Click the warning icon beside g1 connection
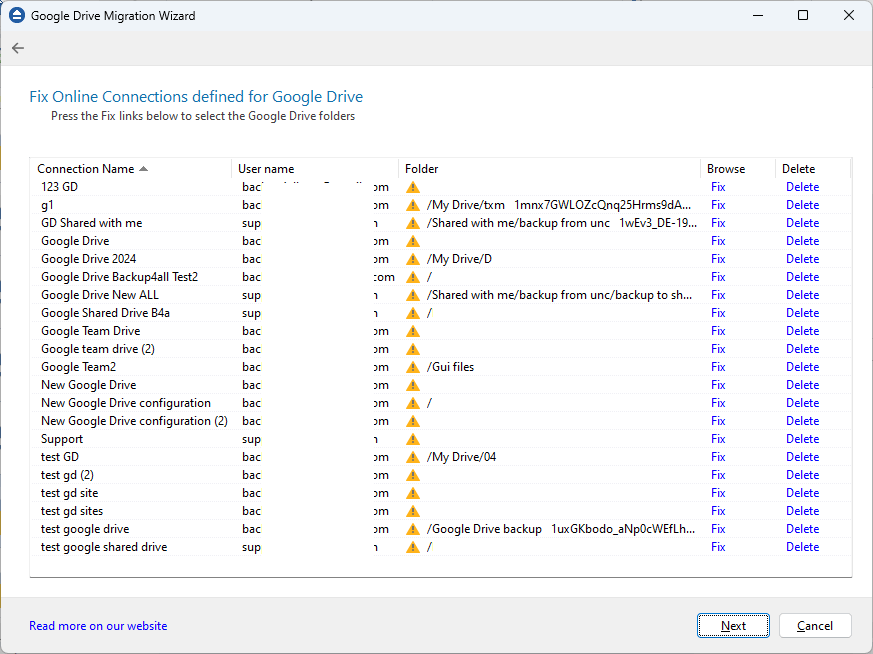The height and width of the screenshot is (654, 873). point(413,204)
